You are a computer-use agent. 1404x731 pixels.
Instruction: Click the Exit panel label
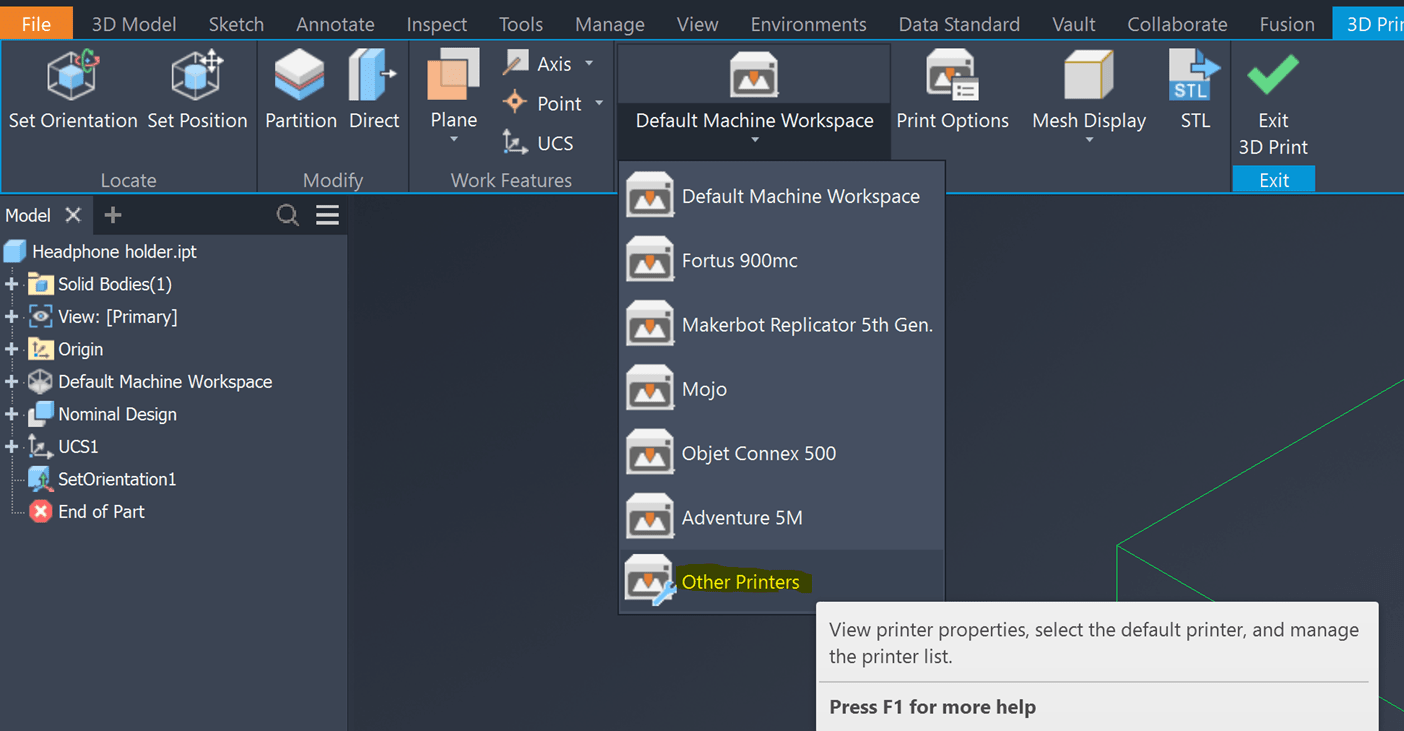[1274, 180]
